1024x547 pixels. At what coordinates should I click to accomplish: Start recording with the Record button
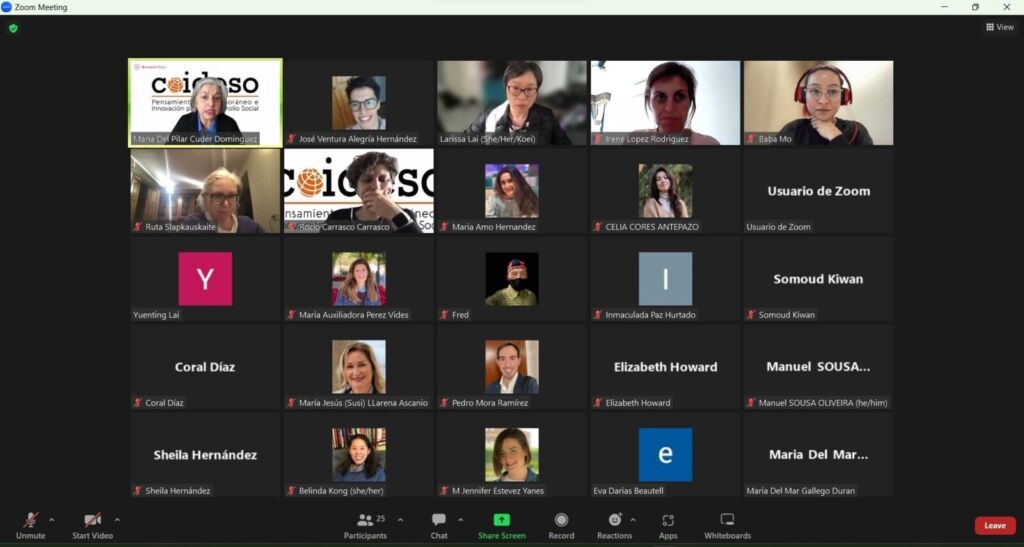click(561, 525)
